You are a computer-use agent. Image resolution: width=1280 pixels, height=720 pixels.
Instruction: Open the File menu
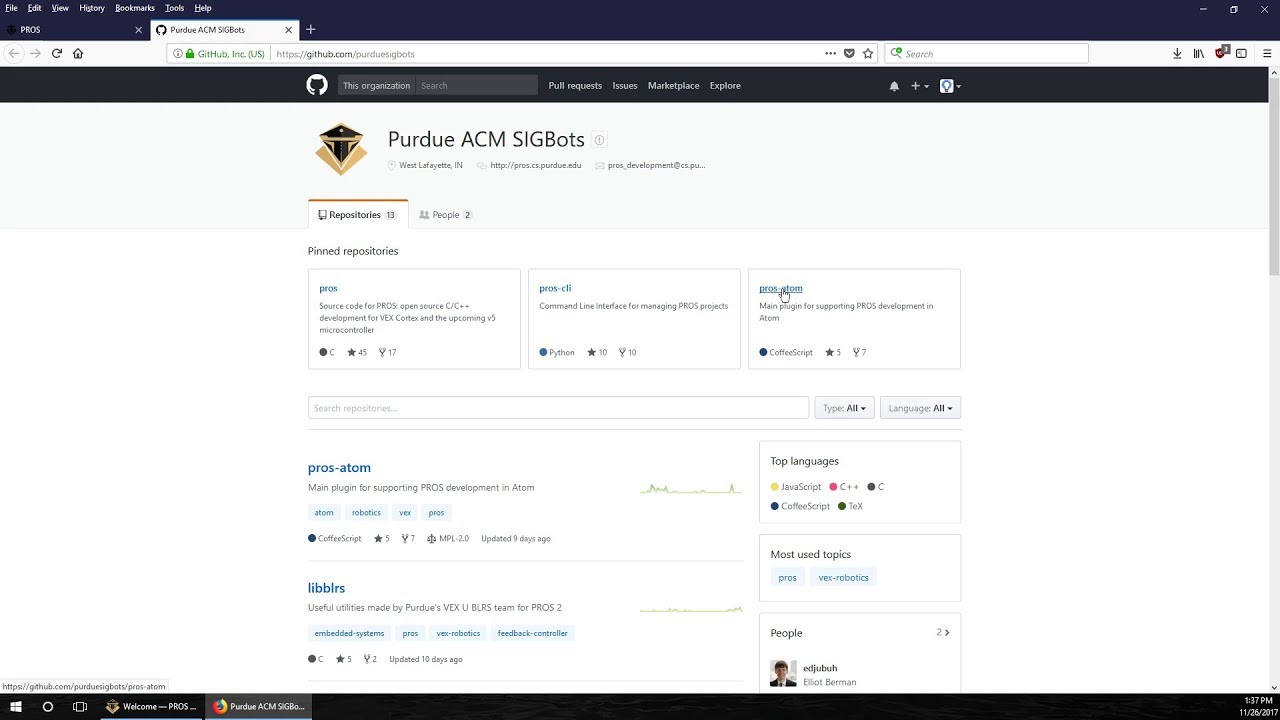(x=11, y=8)
